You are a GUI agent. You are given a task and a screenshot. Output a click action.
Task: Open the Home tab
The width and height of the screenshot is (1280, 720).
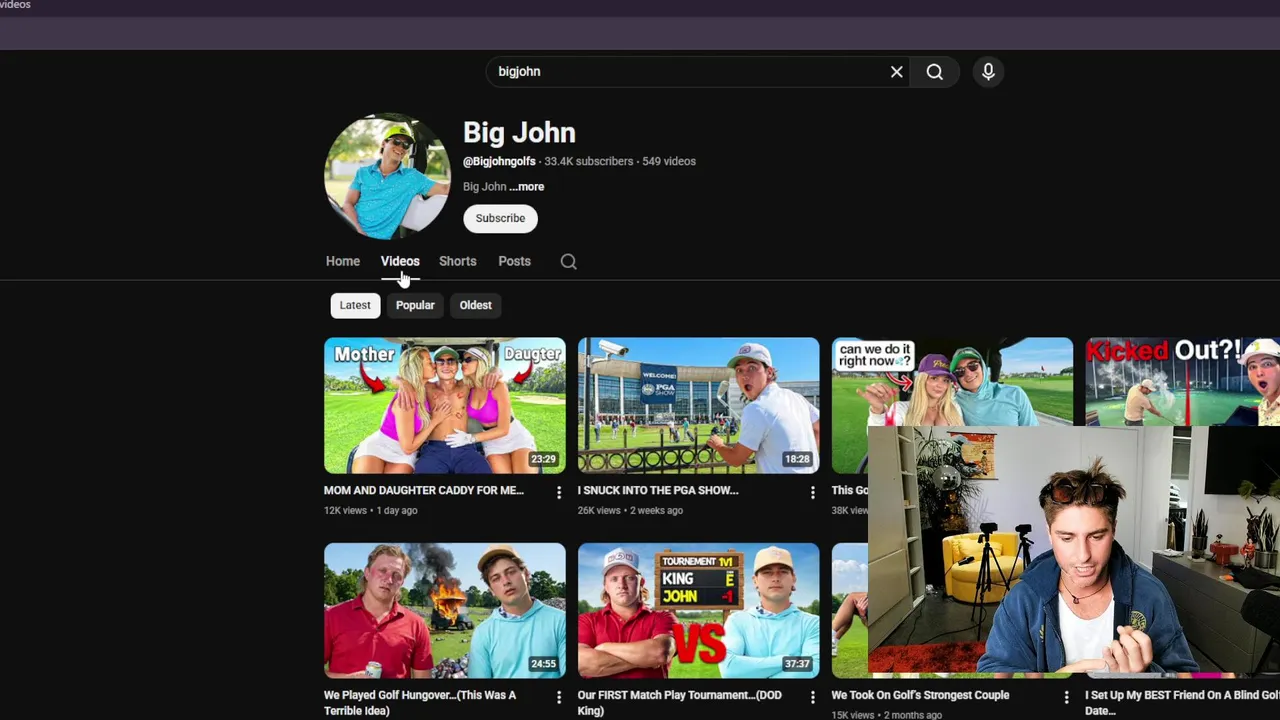[342, 261]
